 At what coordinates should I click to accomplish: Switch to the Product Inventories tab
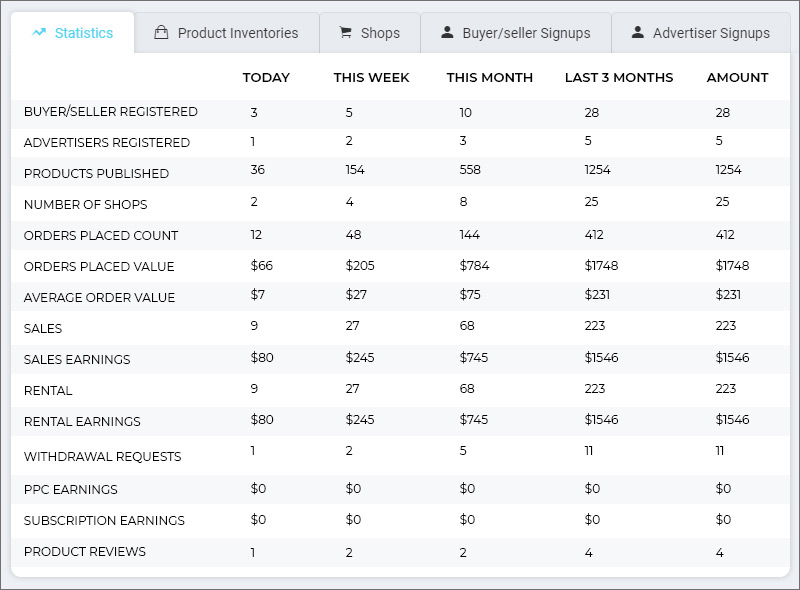coord(237,33)
